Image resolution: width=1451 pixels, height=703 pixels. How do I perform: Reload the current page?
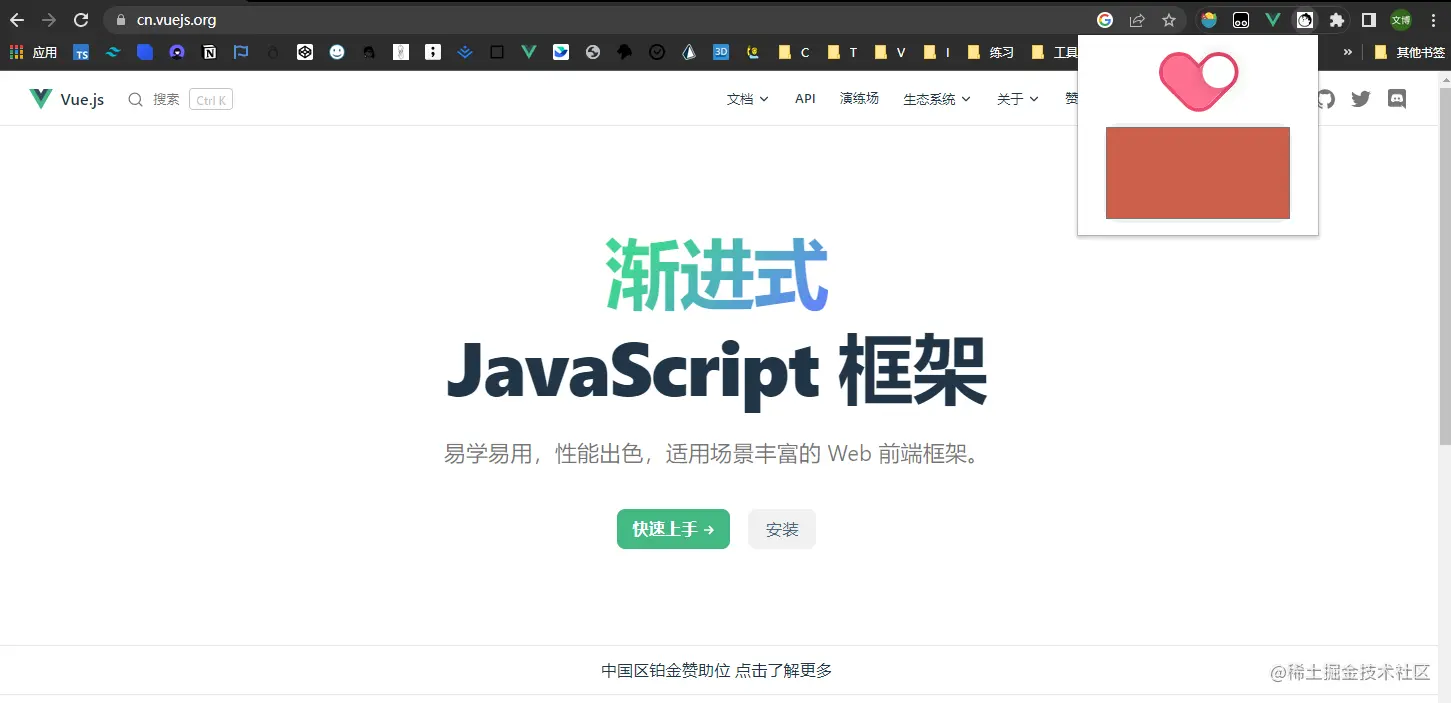coord(81,20)
